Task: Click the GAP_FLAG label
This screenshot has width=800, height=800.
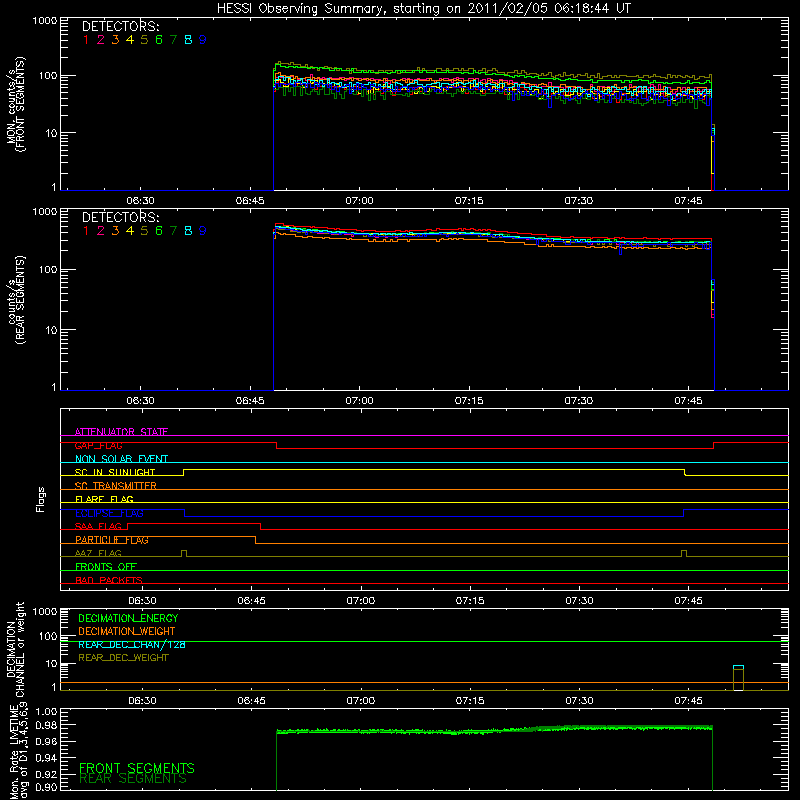Action: pyautogui.click(x=98, y=445)
